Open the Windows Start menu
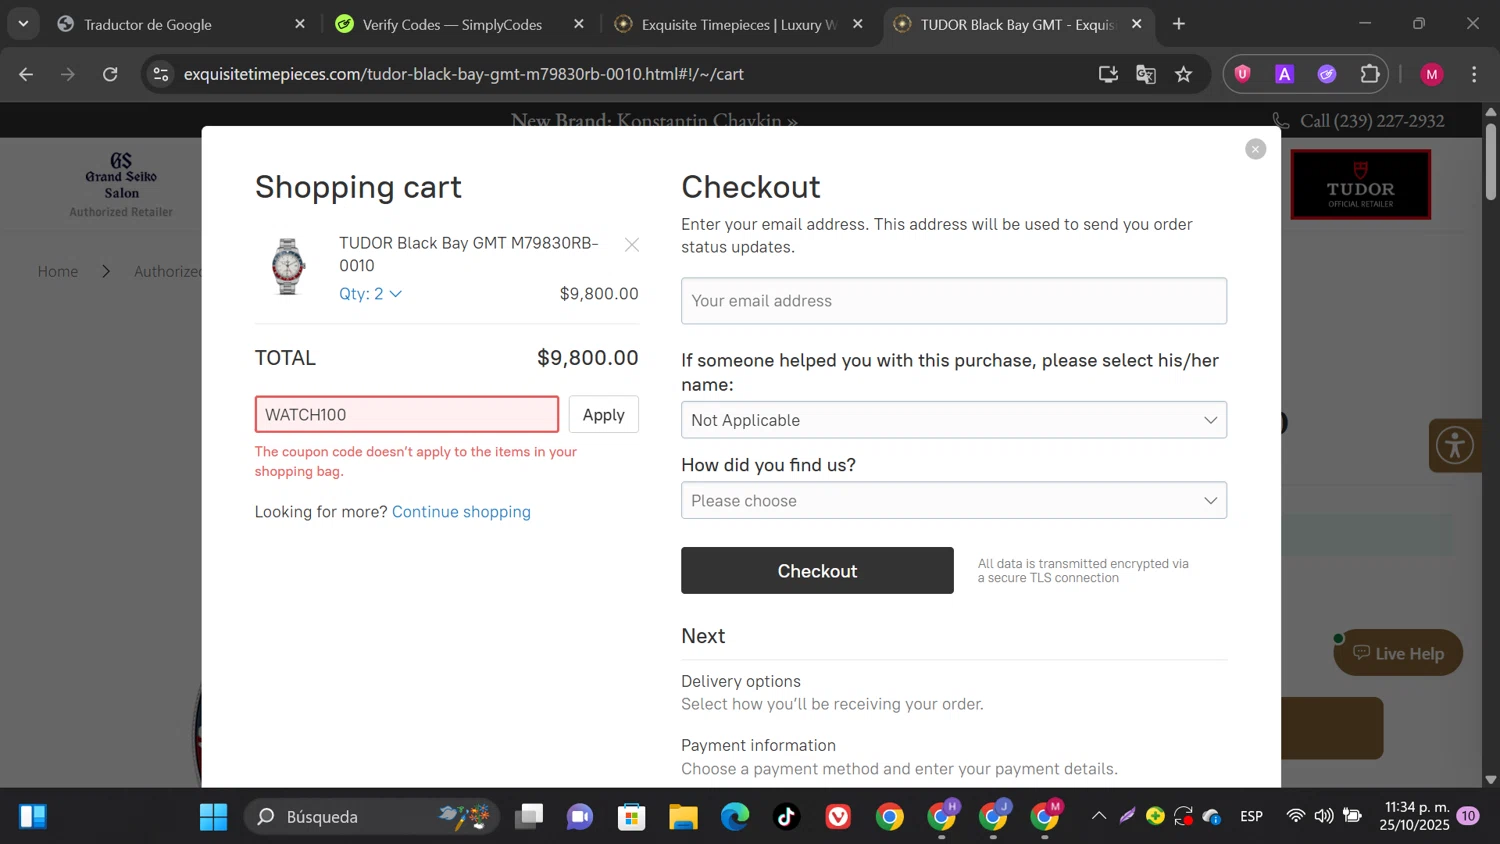The image size is (1500, 844). (x=213, y=817)
